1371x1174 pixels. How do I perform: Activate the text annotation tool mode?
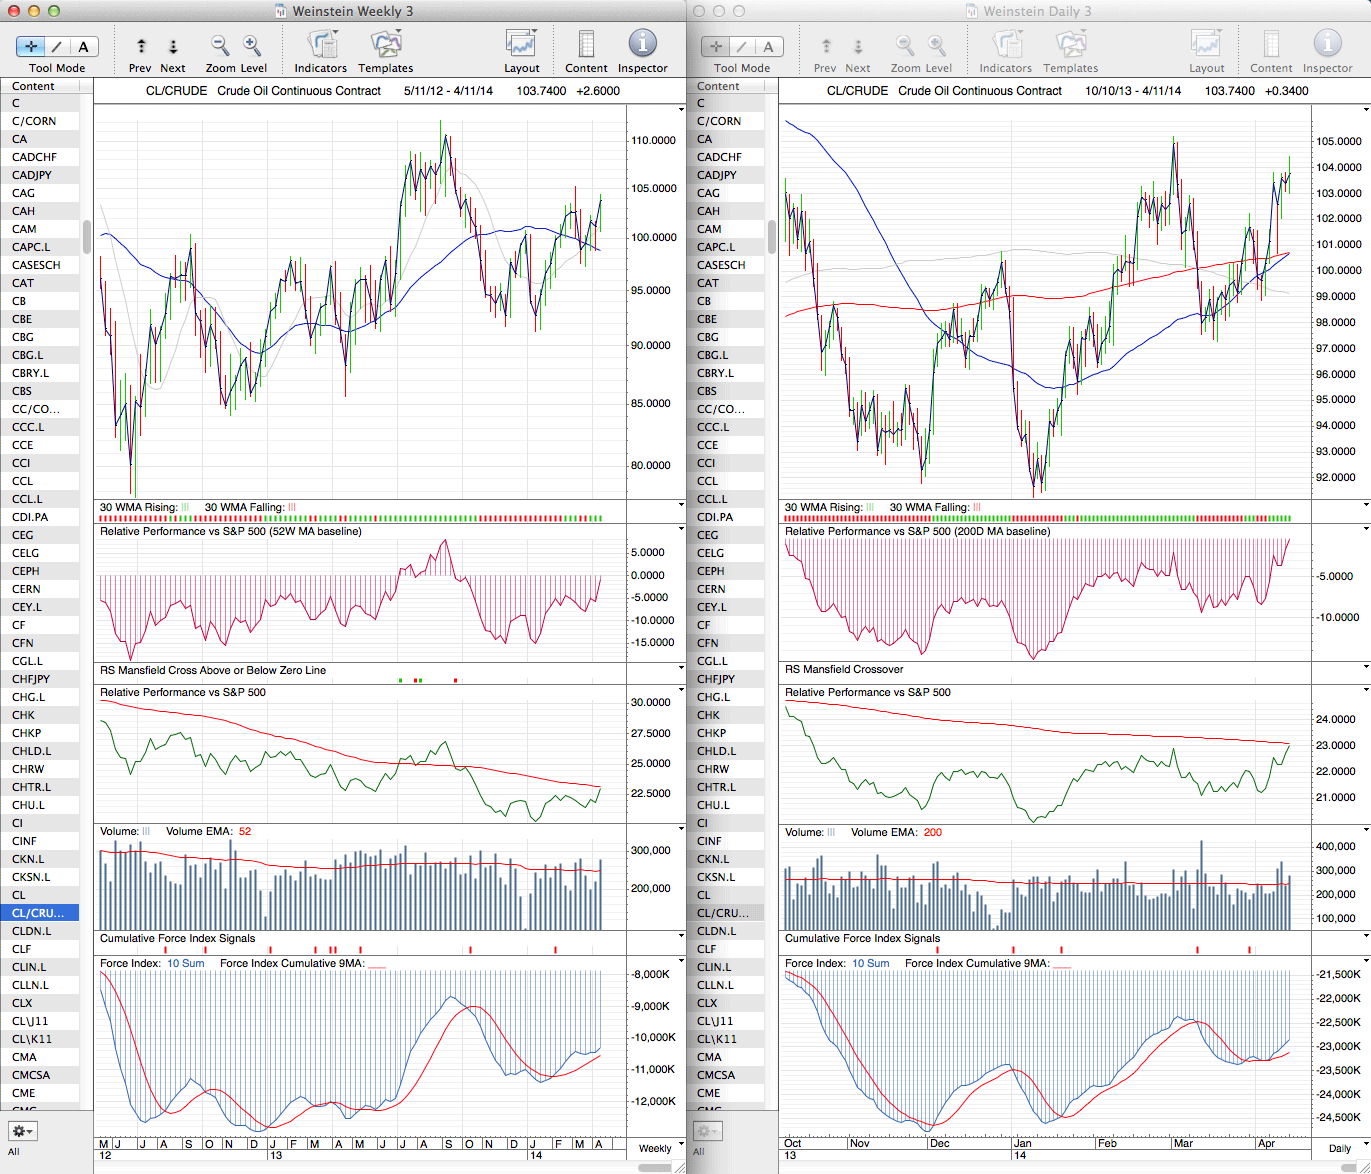[x=83, y=46]
